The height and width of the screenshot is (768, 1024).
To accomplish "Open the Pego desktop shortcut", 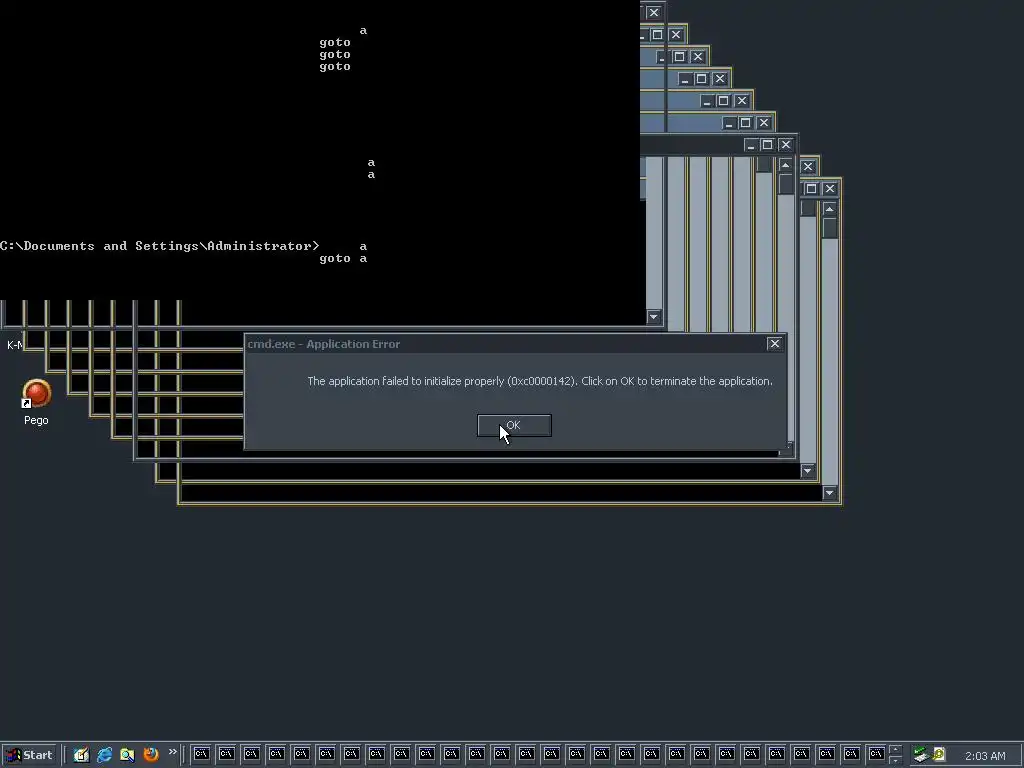I will coord(36,402).
